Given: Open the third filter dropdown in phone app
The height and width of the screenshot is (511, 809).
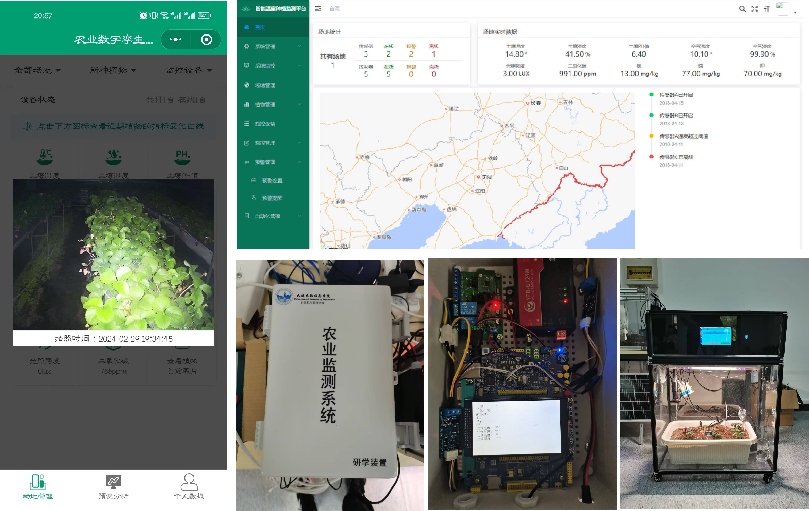Looking at the screenshot, I should pos(189,70).
